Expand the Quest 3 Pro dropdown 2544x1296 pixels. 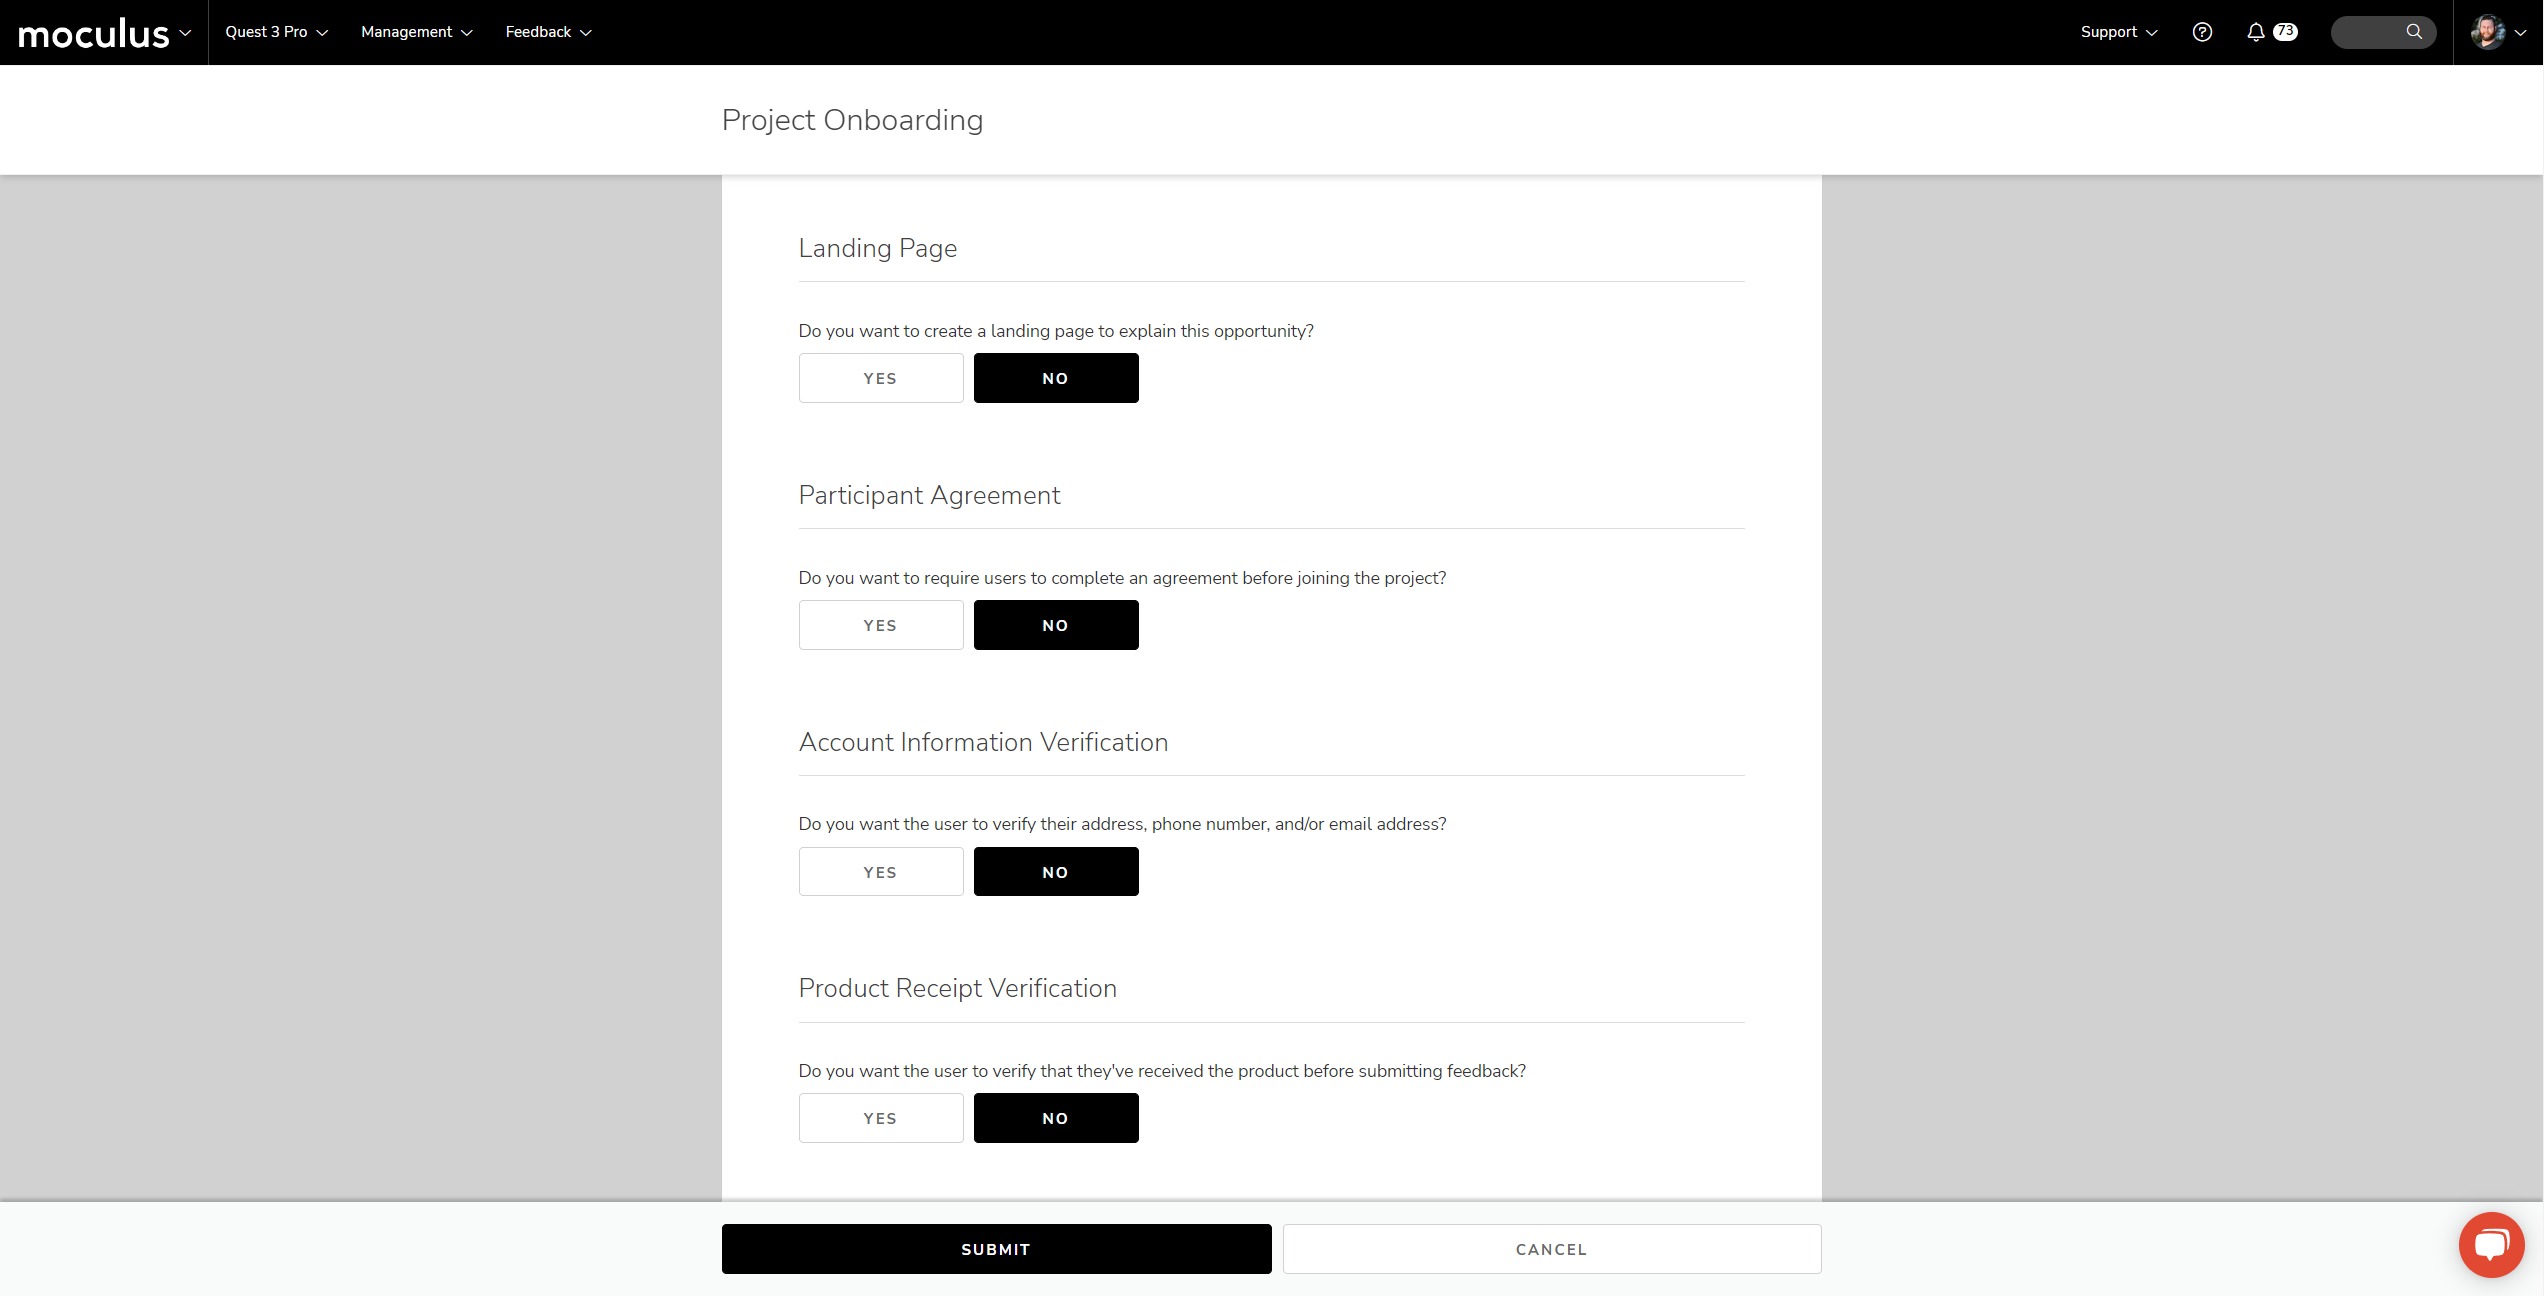coord(276,32)
